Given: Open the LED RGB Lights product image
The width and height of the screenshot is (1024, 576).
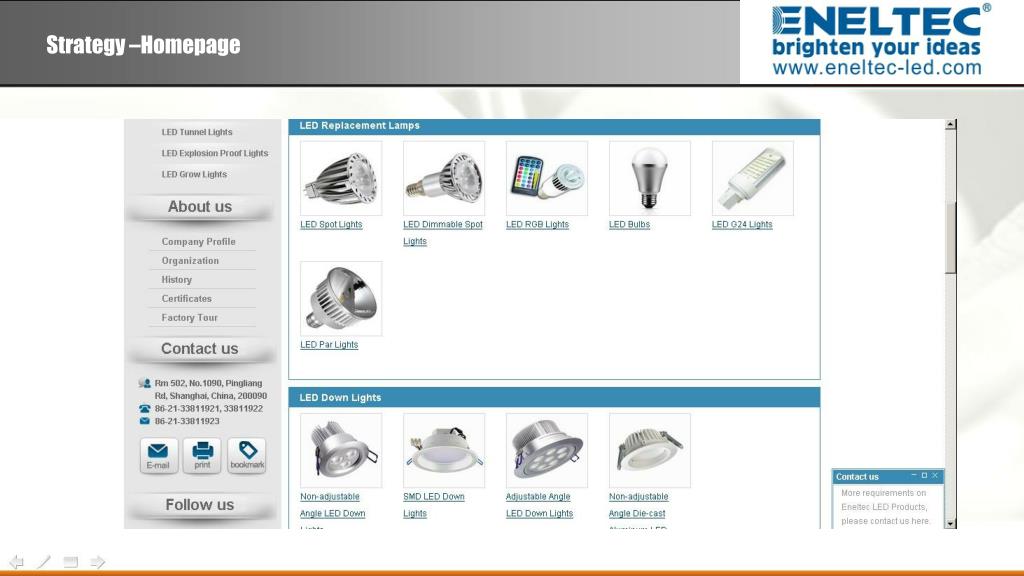Looking at the screenshot, I should click(x=547, y=178).
